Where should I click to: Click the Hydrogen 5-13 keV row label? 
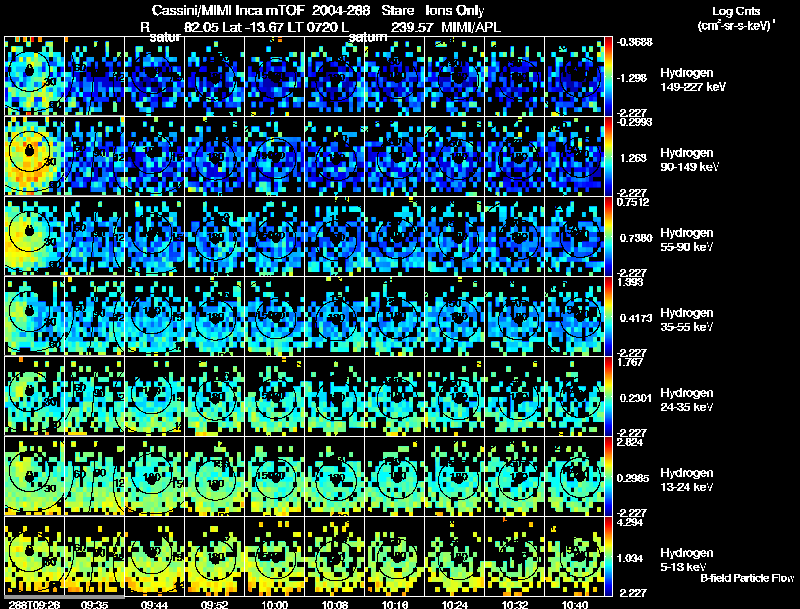click(687, 560)
